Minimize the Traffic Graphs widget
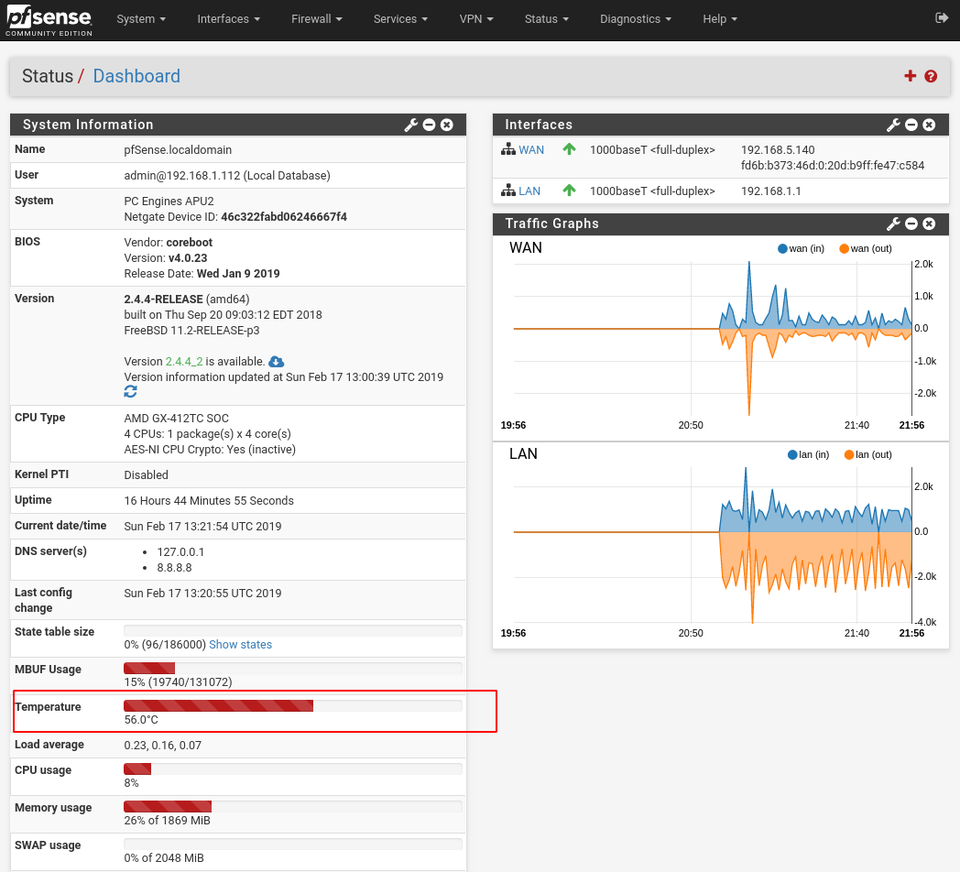 (911, 224)
